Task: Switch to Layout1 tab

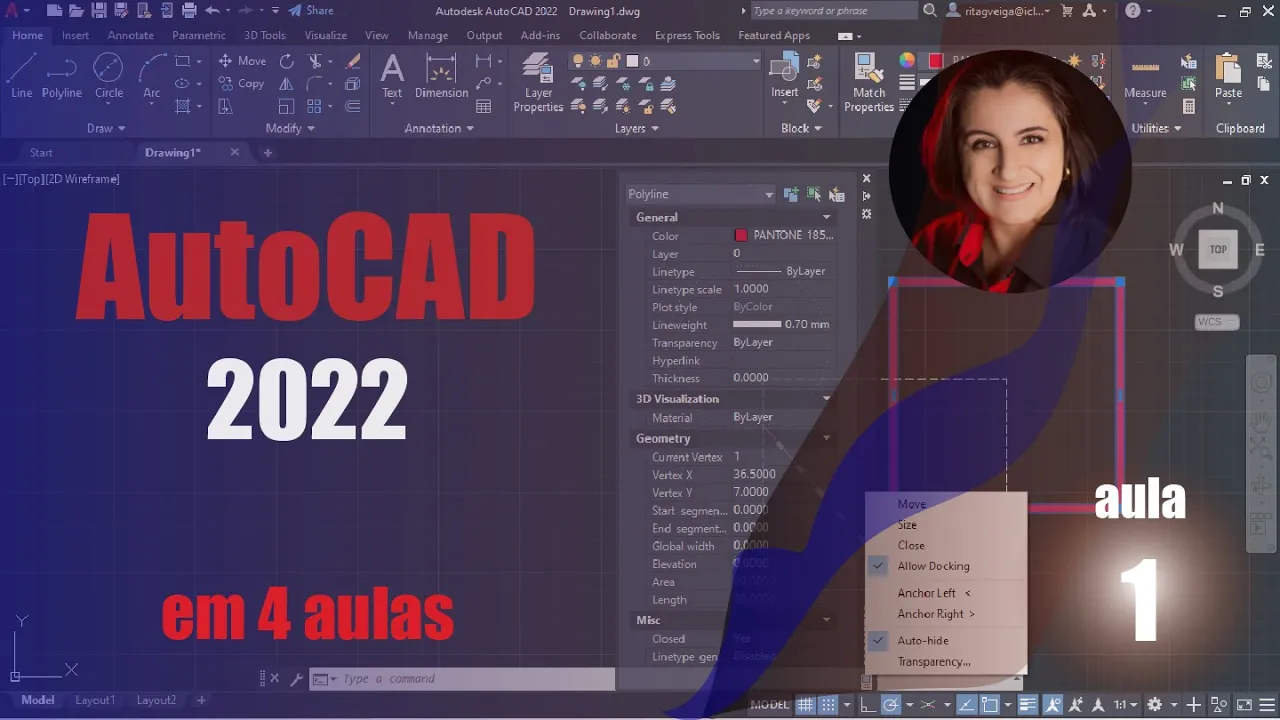Action: (x=95, y=700)
